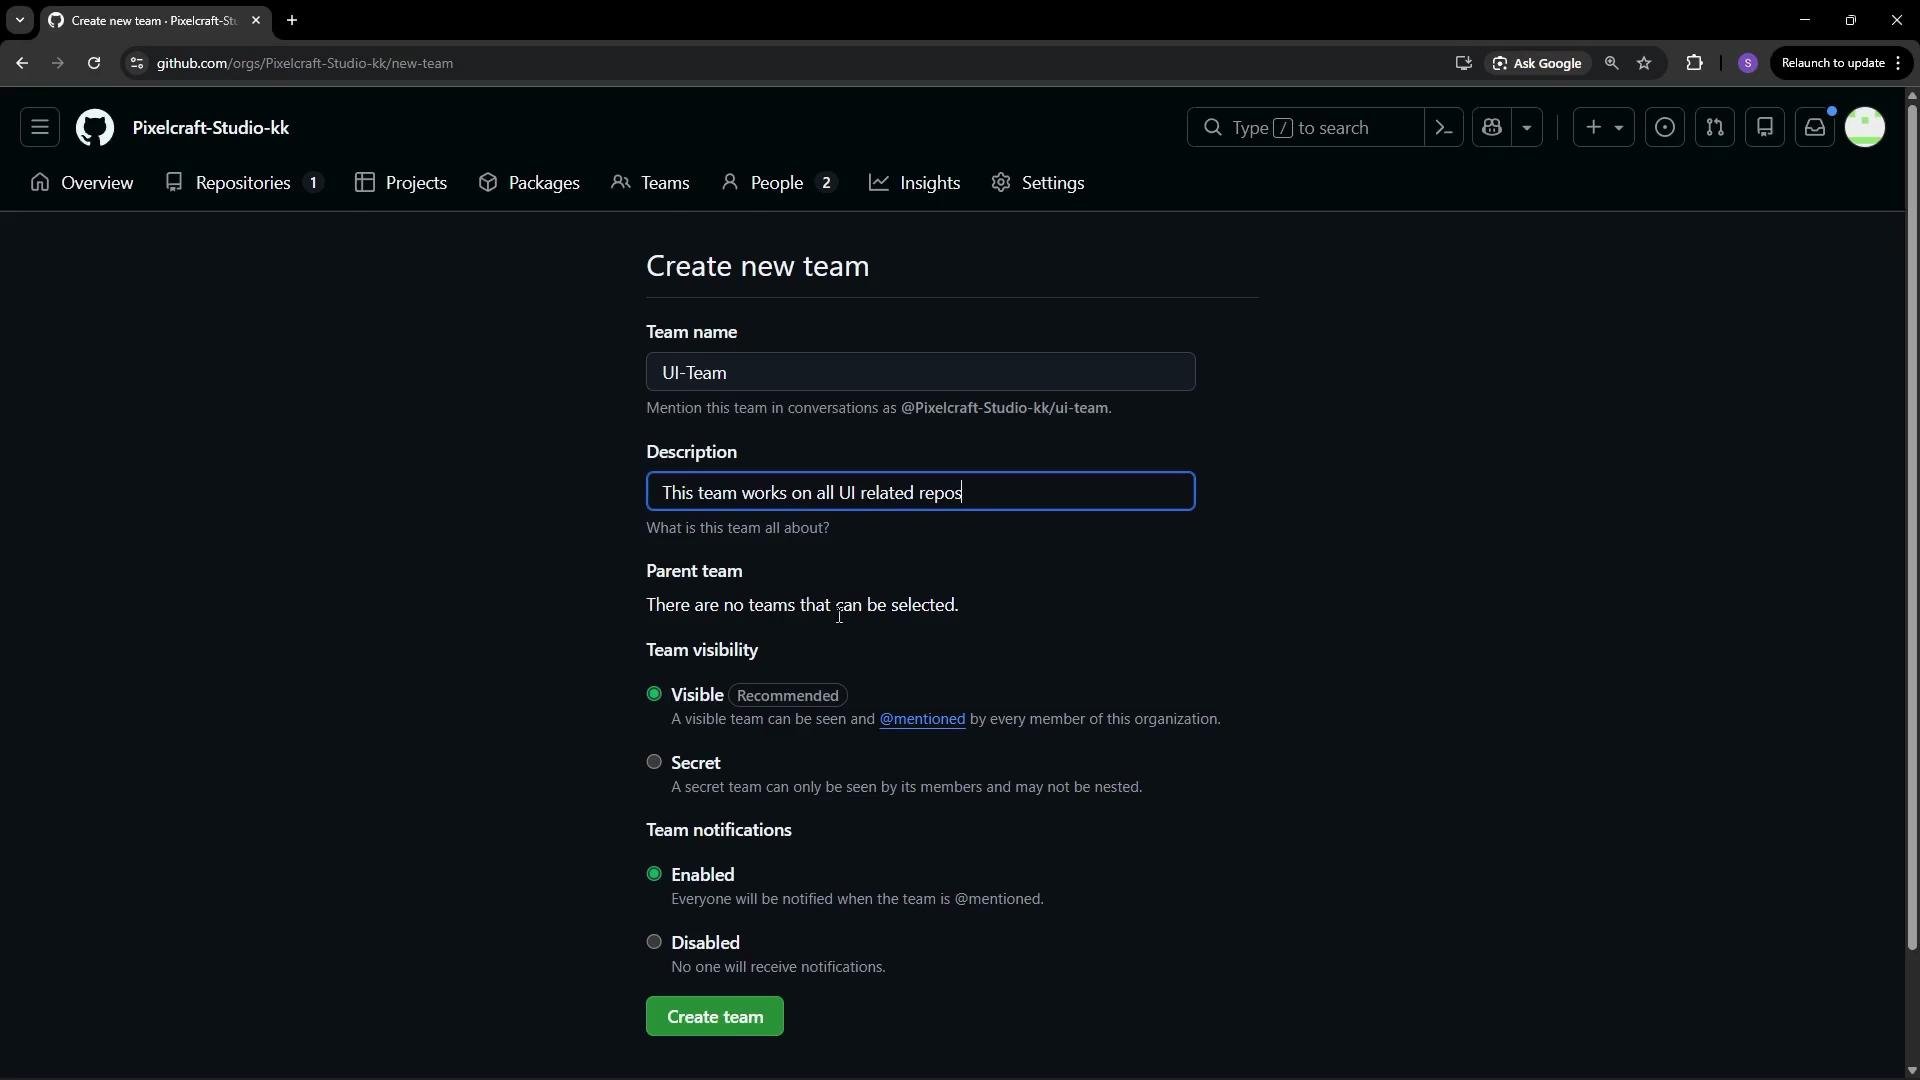Image resolution: width=1920 pixels, height=1080 pixels.
Task: Select Disabled team notifications radio
Action: click(x=654, y=942)
